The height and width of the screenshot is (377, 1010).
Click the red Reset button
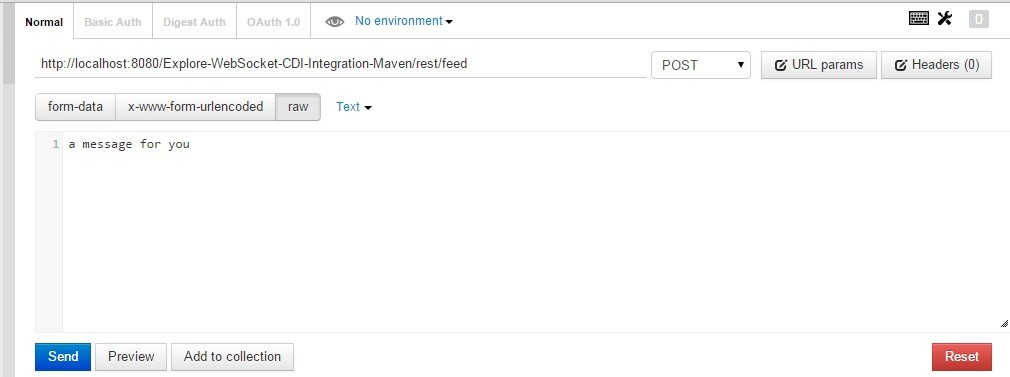(962, 356)
